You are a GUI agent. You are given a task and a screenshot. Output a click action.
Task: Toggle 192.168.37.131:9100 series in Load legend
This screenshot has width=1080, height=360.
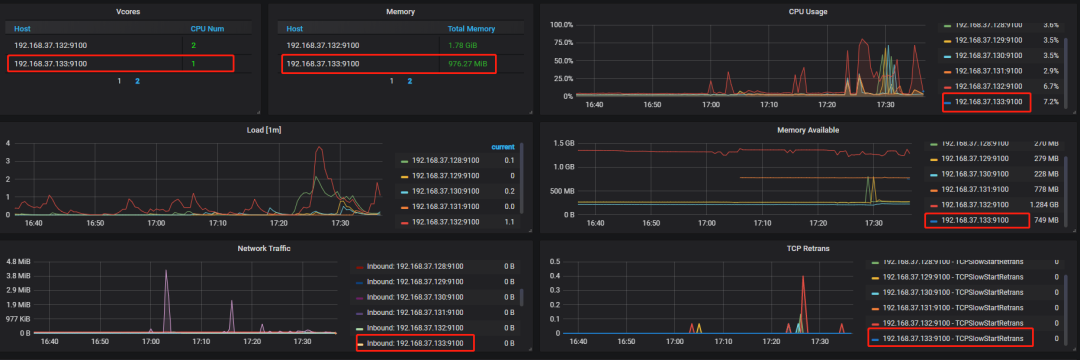click(x=446, y=207)
